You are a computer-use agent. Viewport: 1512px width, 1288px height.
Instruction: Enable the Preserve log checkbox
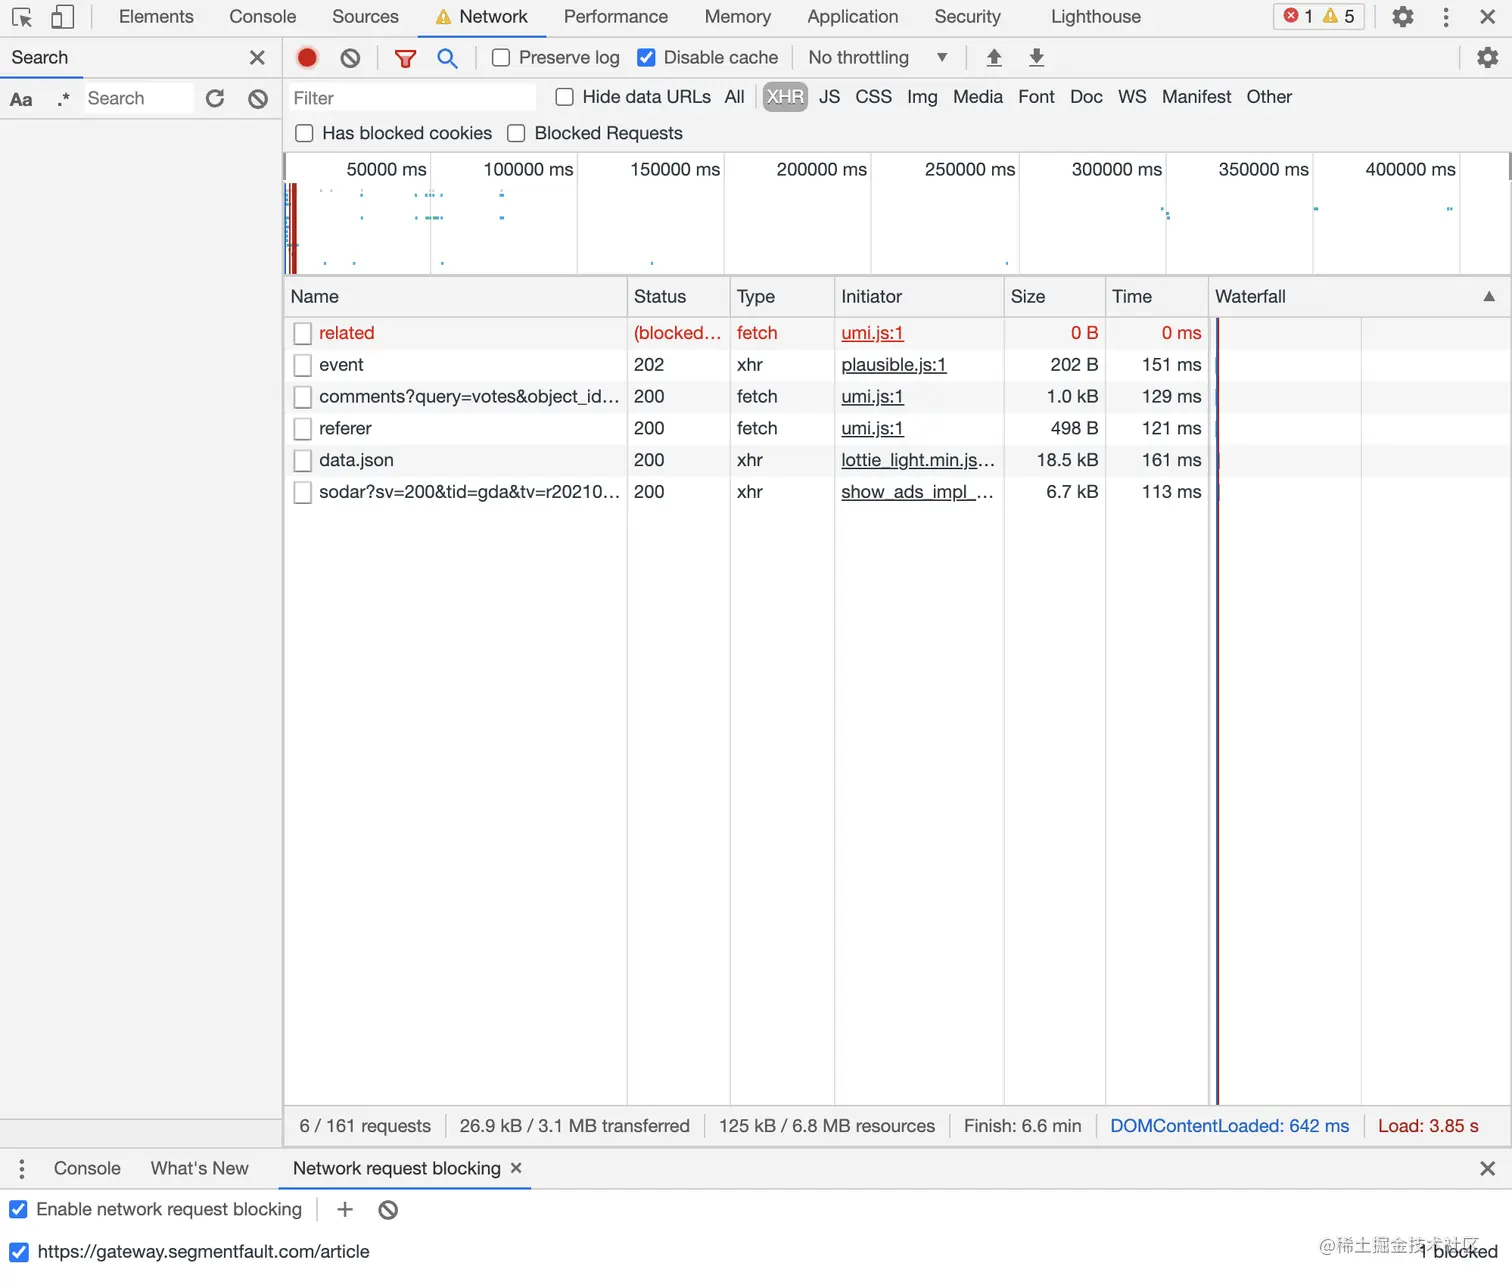[501, 58]
